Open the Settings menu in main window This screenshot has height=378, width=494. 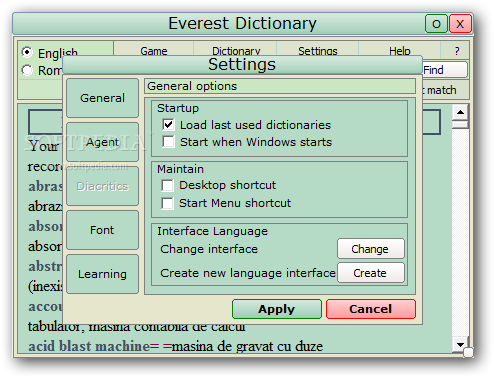tap(318, 51)
